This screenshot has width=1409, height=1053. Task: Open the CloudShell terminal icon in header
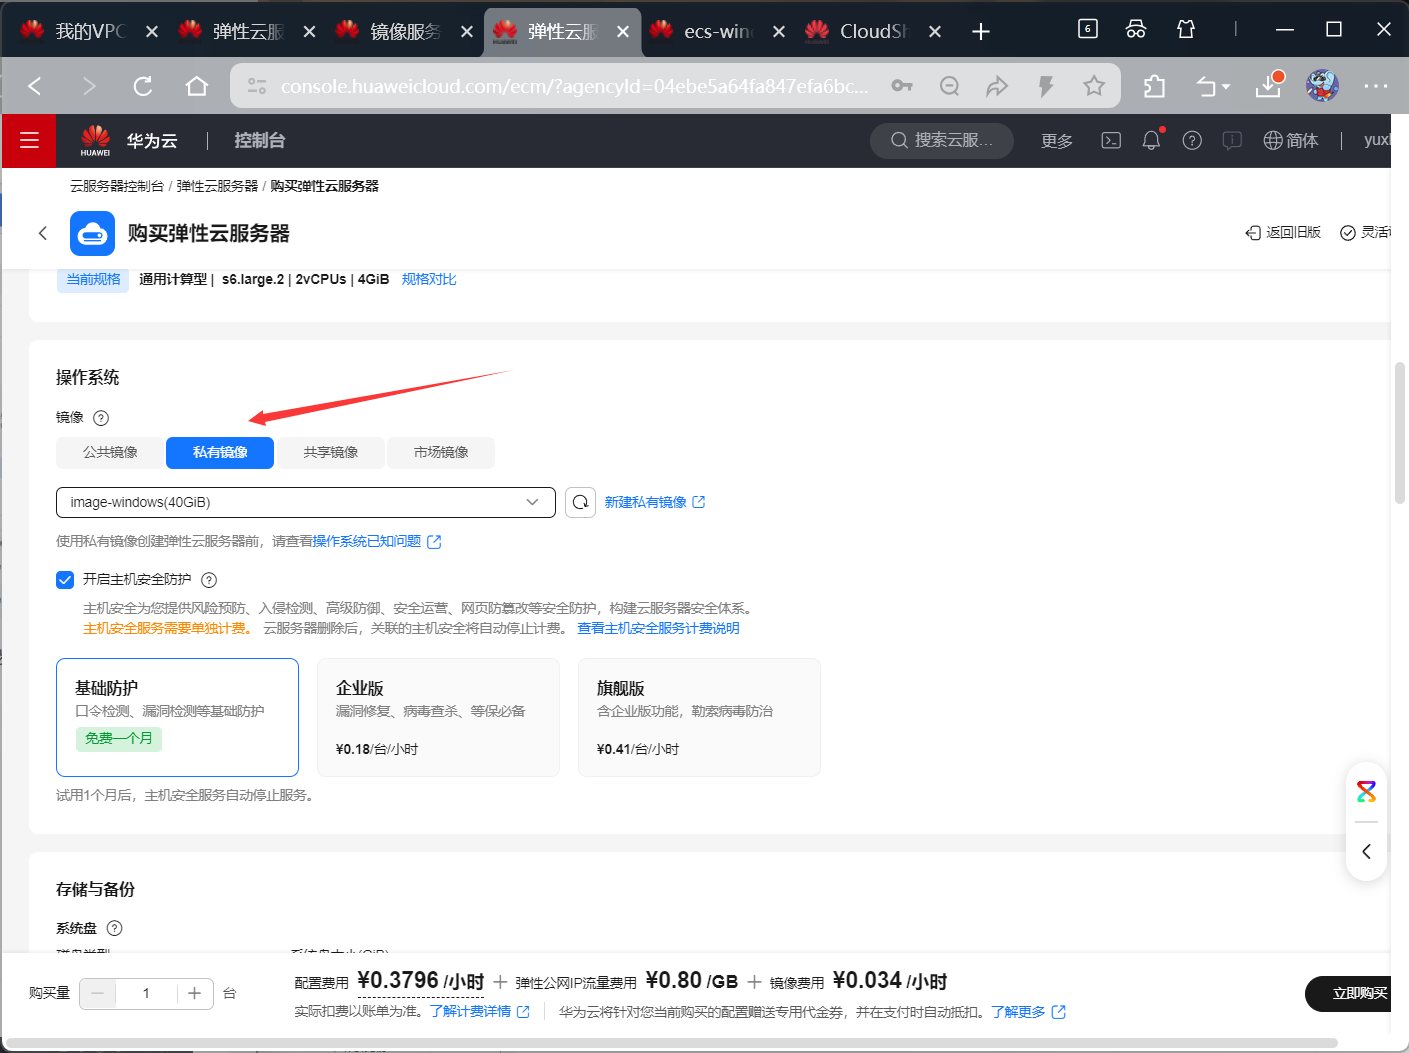1111,140
